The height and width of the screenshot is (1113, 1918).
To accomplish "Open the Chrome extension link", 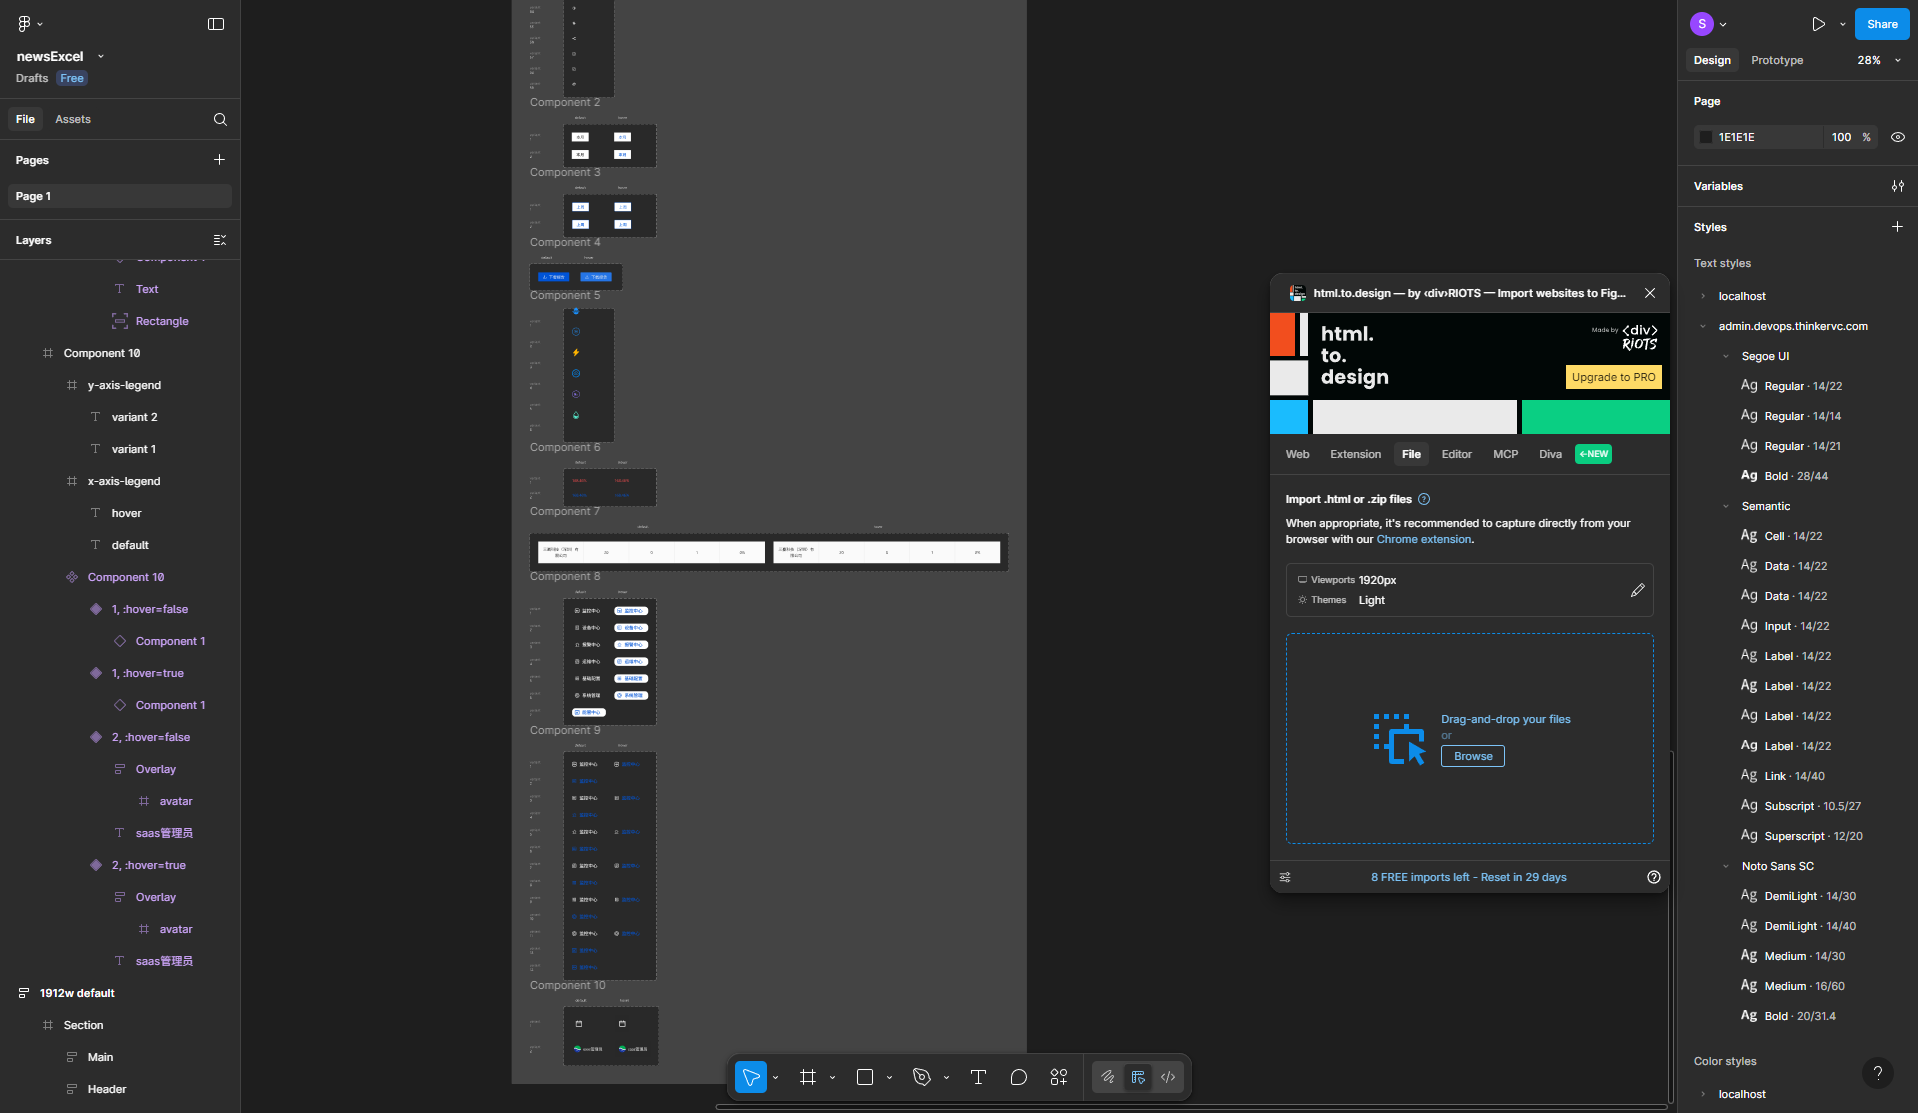I will pyautogui.click(x=1423, y=539).
